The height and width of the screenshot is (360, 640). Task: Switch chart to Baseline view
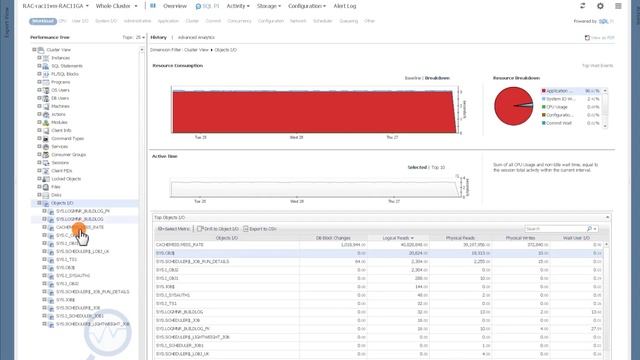[413, 78]
